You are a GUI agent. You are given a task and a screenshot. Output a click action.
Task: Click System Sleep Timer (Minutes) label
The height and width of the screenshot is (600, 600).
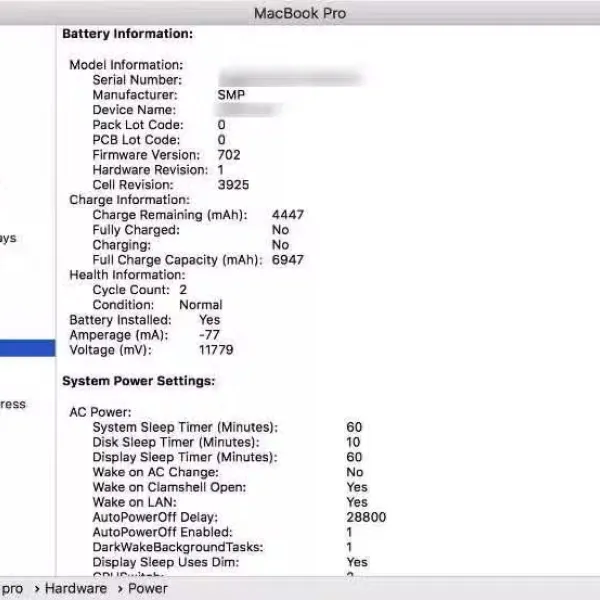coord(185,427)
